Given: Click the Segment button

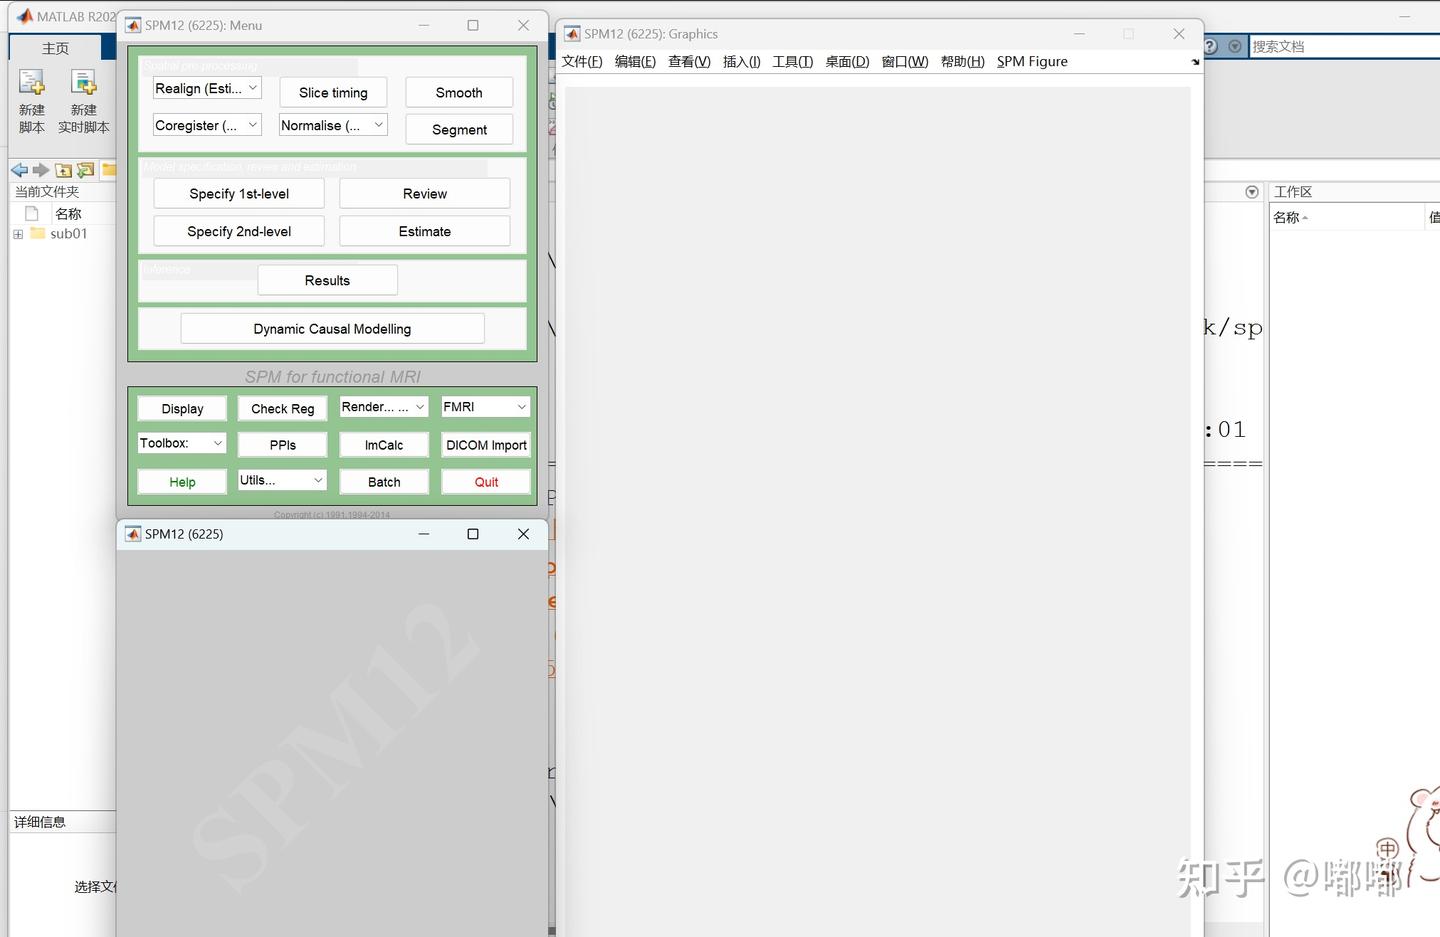Looking at the screenshot, I should click(459, 130).
